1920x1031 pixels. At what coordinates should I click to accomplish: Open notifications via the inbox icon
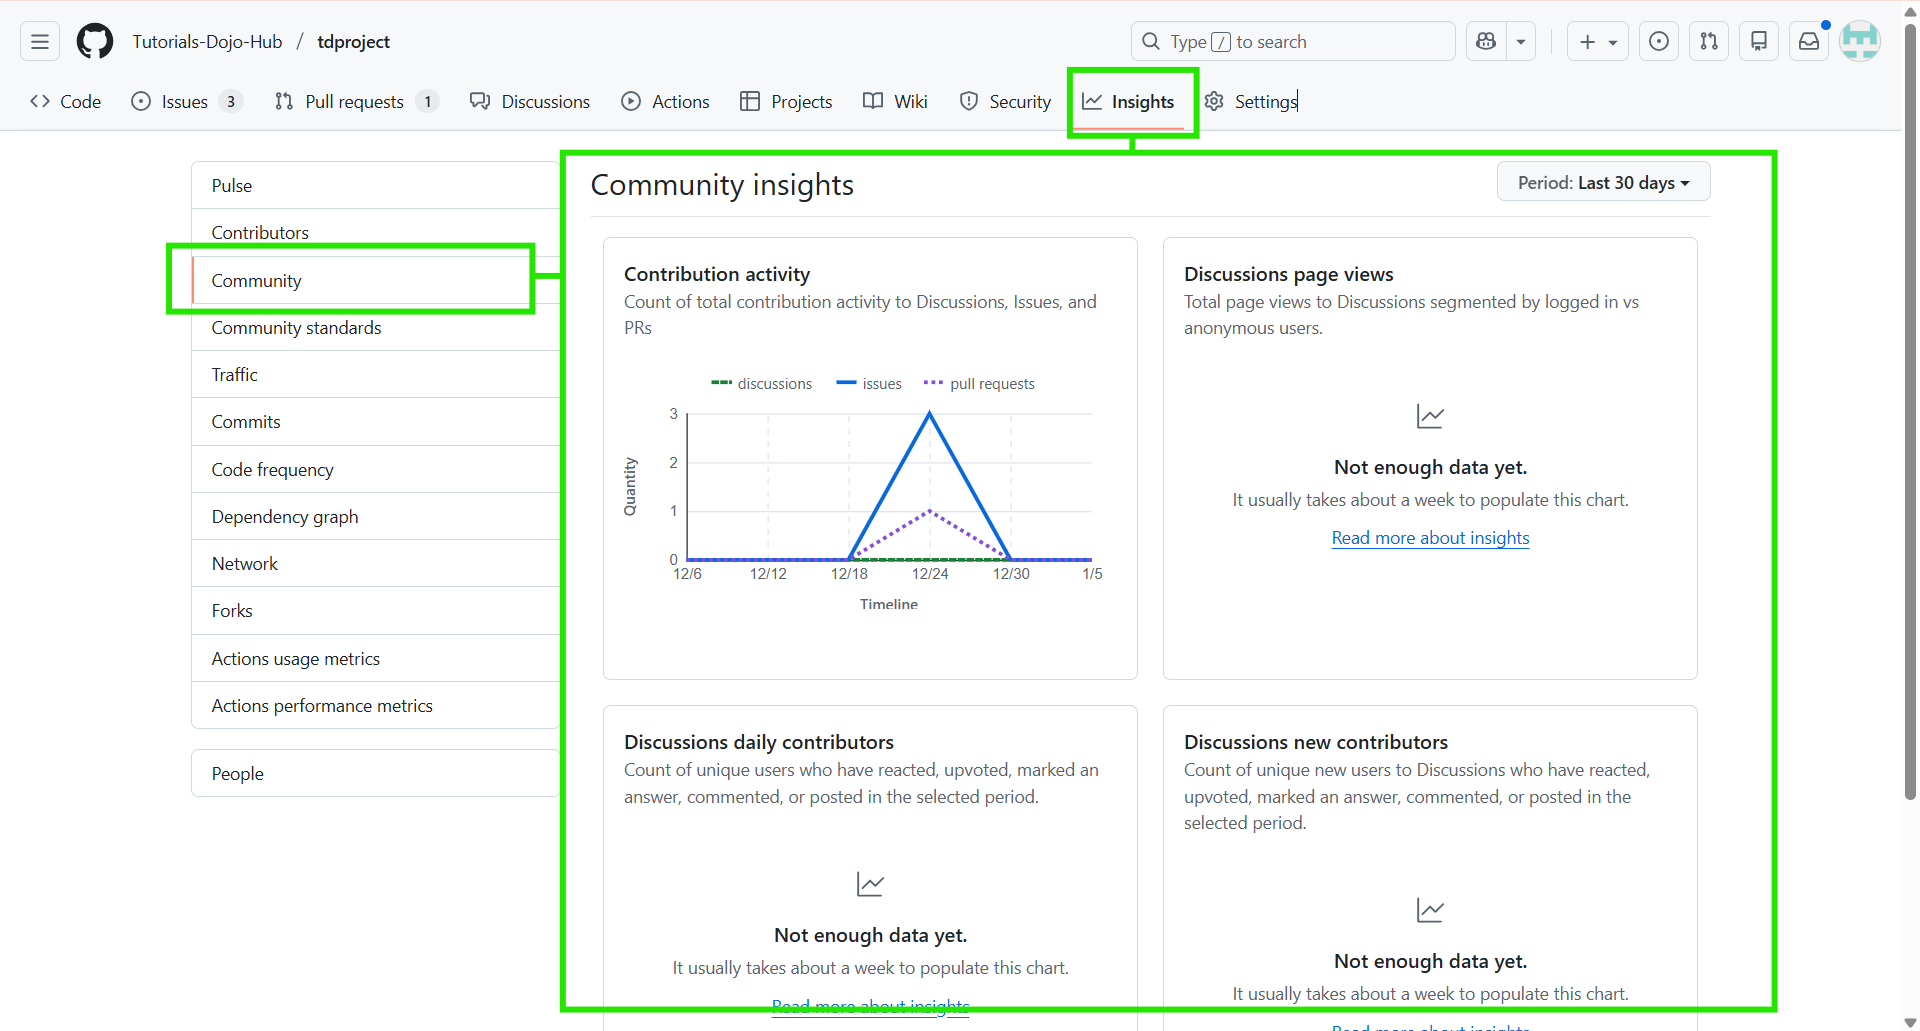(1809, 41)
